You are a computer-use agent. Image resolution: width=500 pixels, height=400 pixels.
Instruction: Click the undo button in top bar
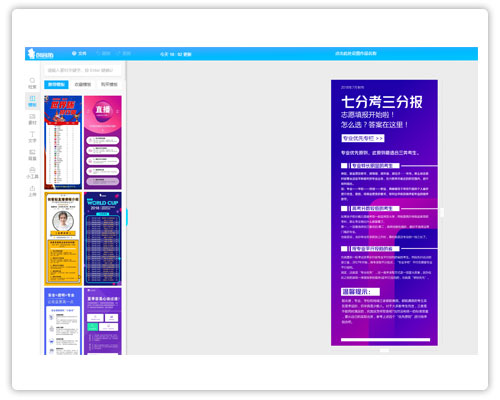[103, 53]
